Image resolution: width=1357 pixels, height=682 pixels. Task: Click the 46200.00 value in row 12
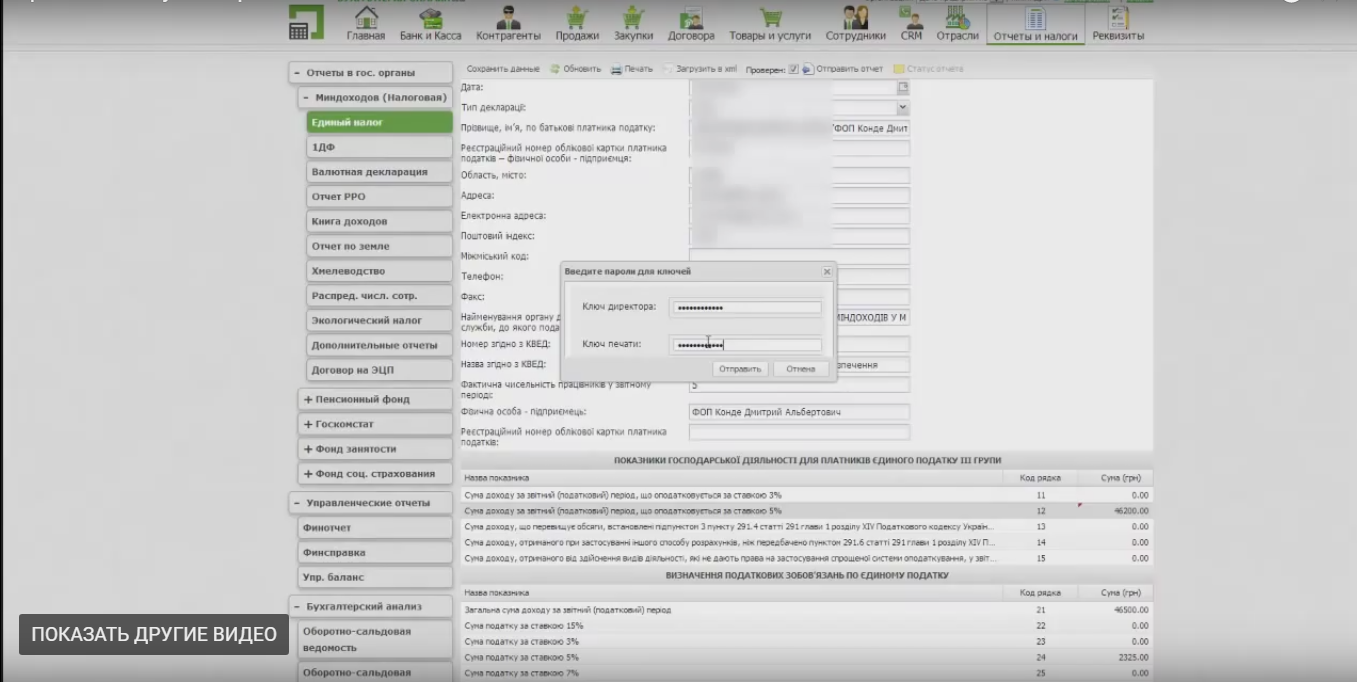(x=1131, y=510)
